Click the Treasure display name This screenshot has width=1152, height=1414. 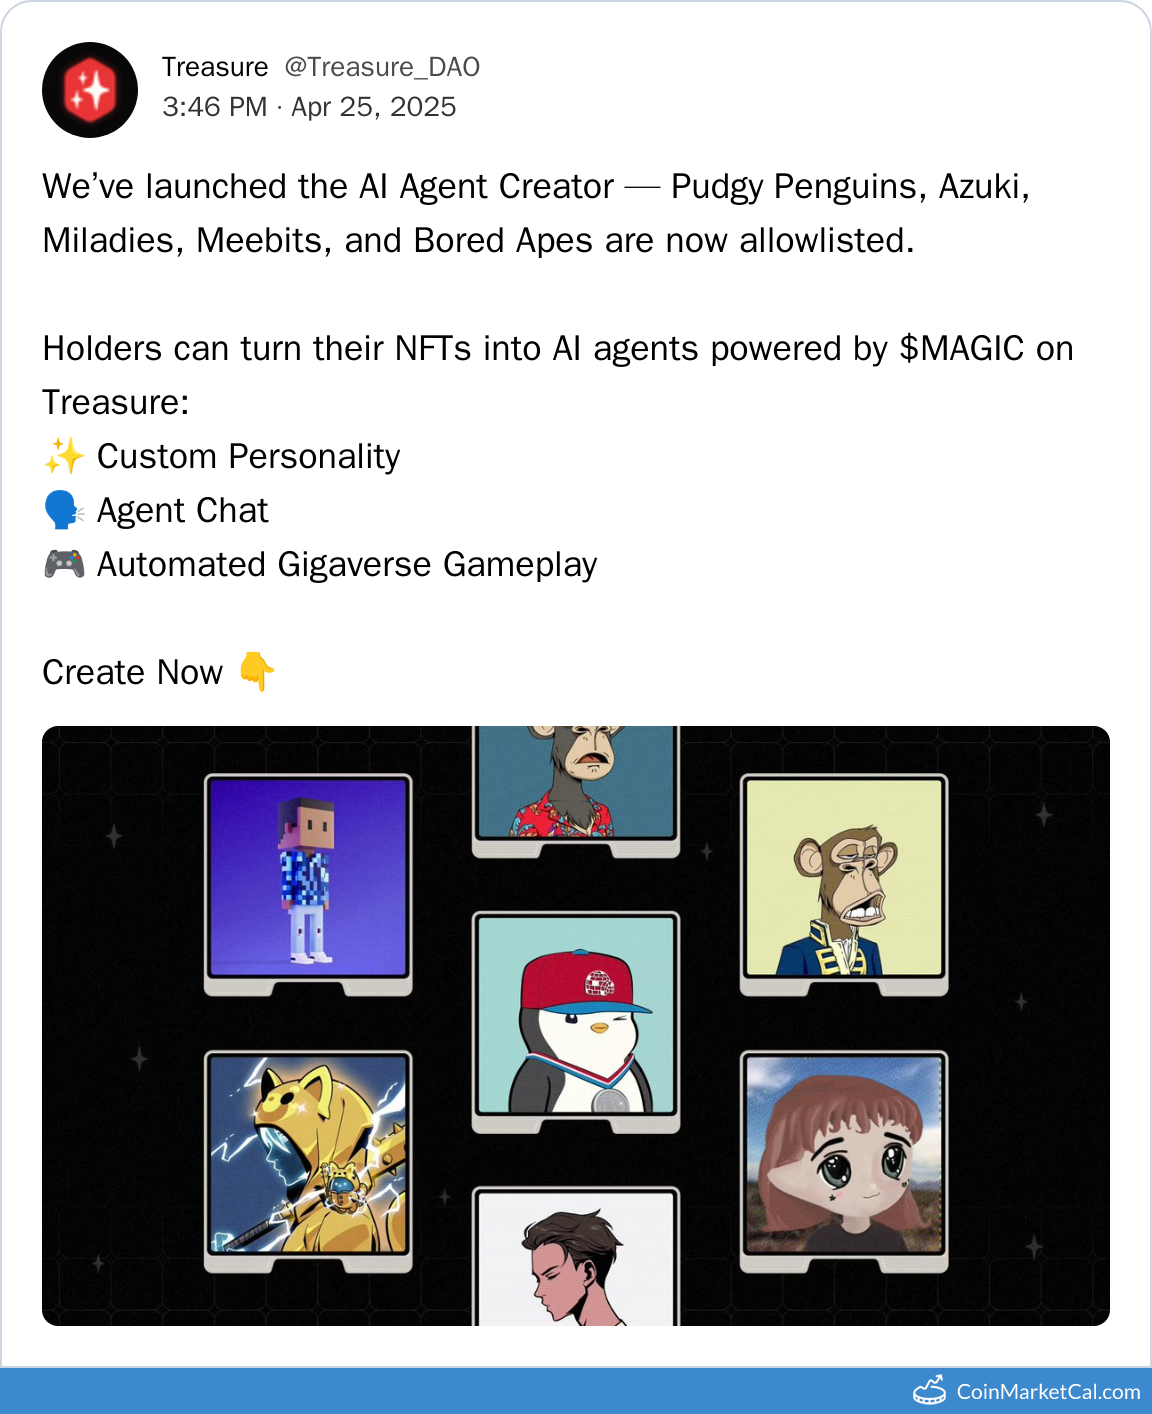point(215,67)
